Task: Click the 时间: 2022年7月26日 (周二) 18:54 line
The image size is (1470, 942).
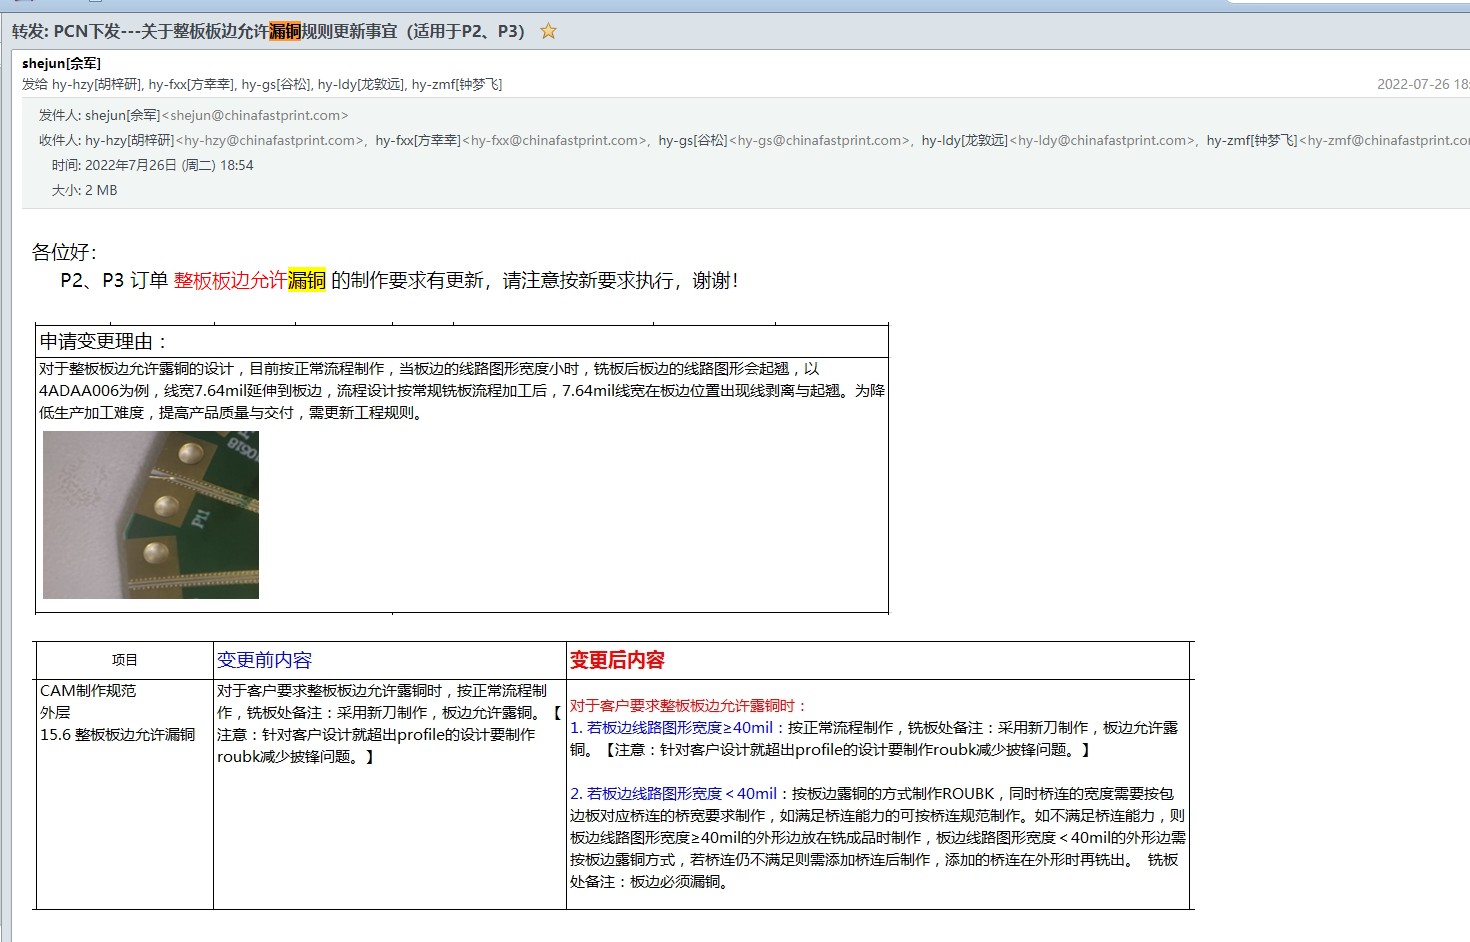Action: coord(152,165)
